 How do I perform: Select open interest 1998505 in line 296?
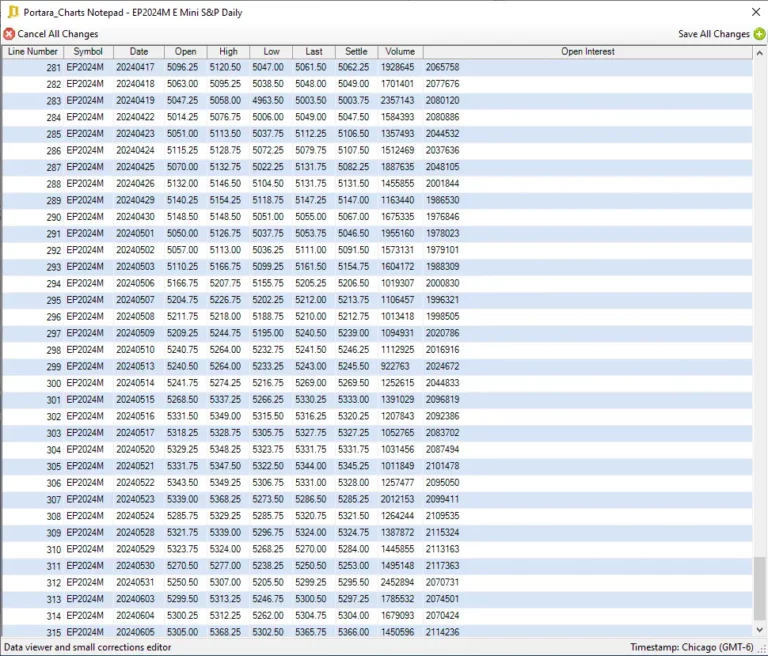point(442,316)
